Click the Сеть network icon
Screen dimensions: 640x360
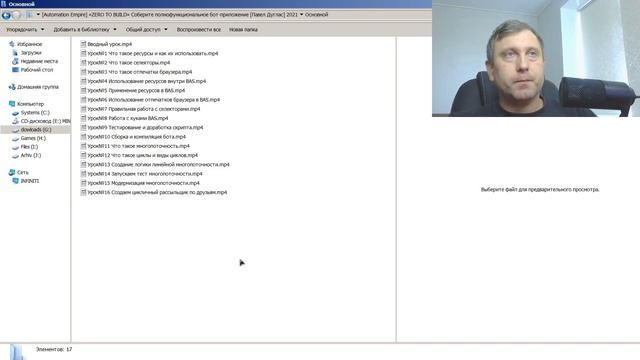[x=12, y=173]
